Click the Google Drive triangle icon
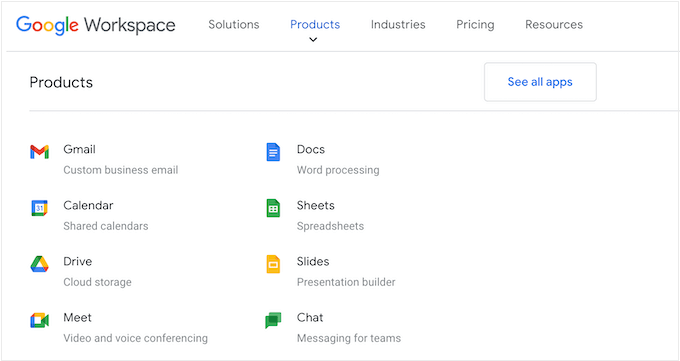680x361 pixels. click(39, 264)
